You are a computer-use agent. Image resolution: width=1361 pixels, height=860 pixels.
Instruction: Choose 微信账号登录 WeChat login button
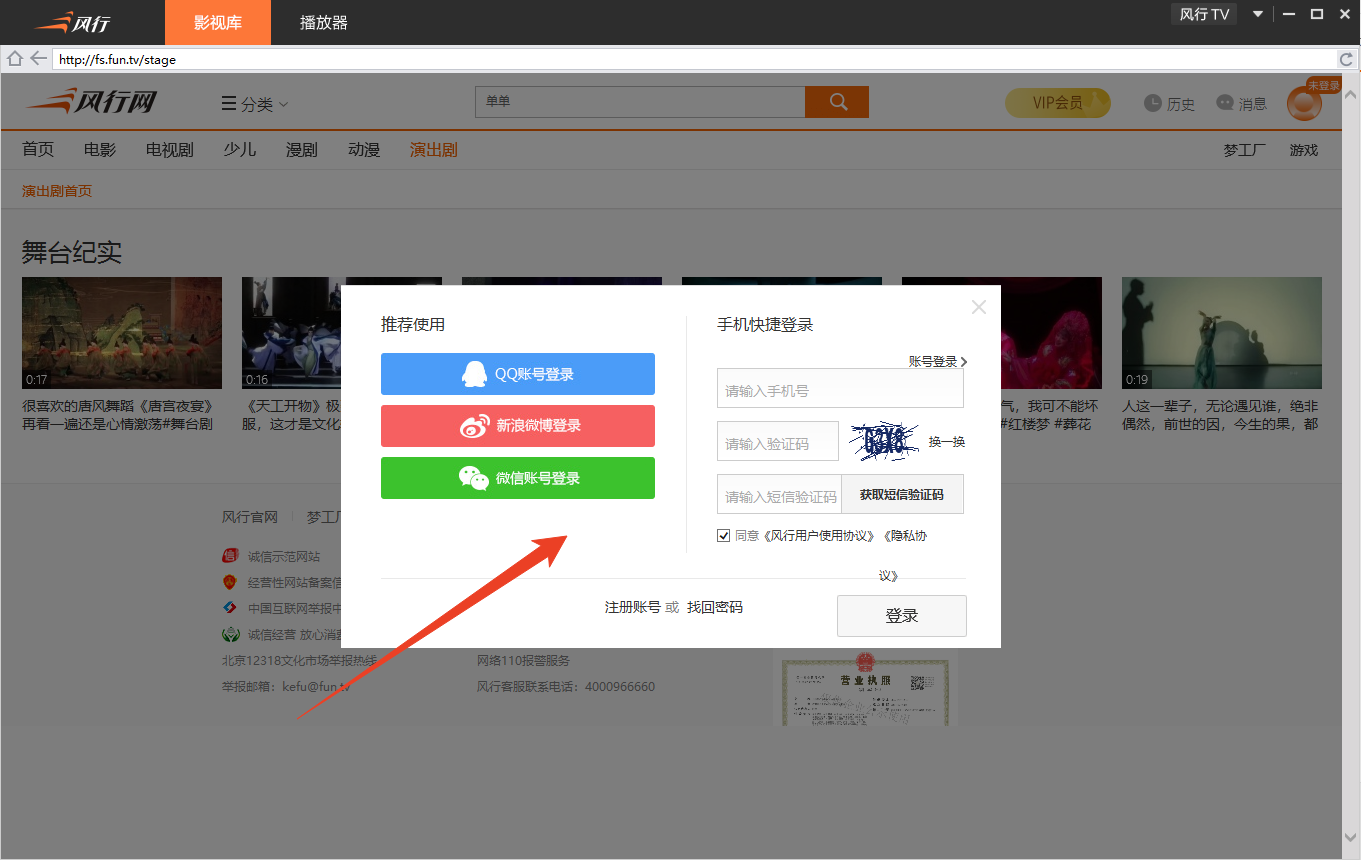518,478
